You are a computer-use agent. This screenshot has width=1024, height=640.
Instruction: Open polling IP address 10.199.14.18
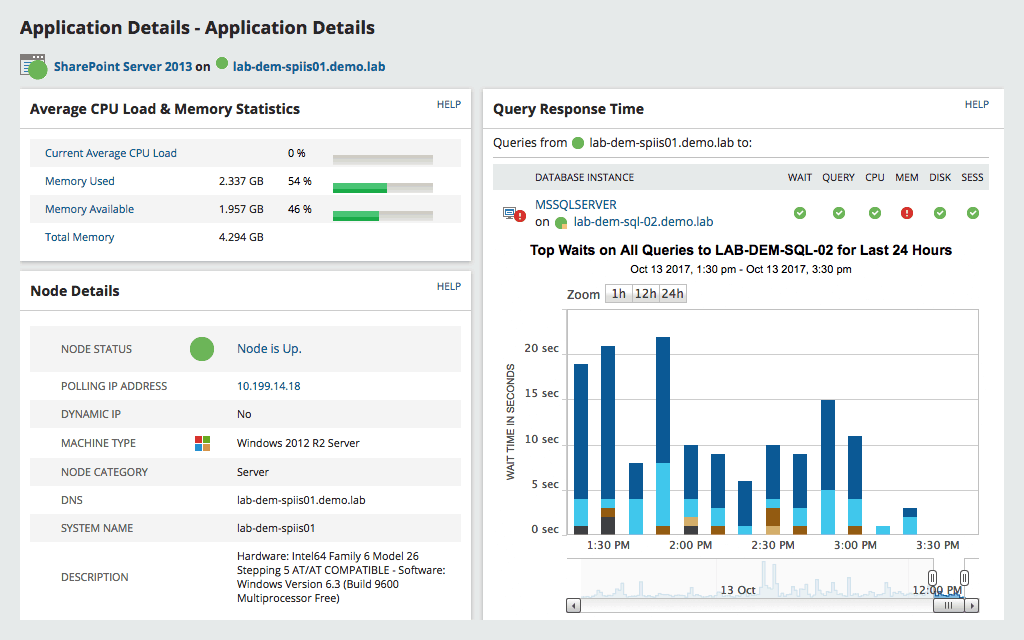(268, 386)
